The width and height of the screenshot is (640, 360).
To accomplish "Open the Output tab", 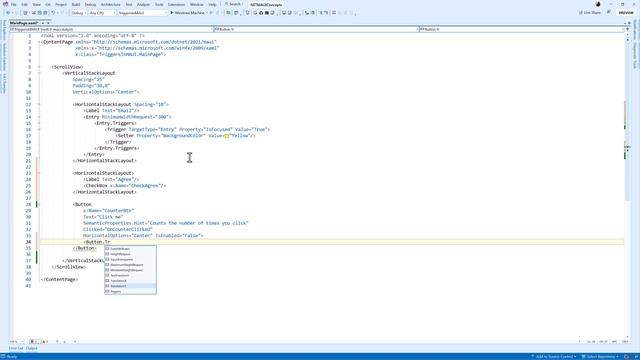I will pyautogui.click(x=31, y=348).
